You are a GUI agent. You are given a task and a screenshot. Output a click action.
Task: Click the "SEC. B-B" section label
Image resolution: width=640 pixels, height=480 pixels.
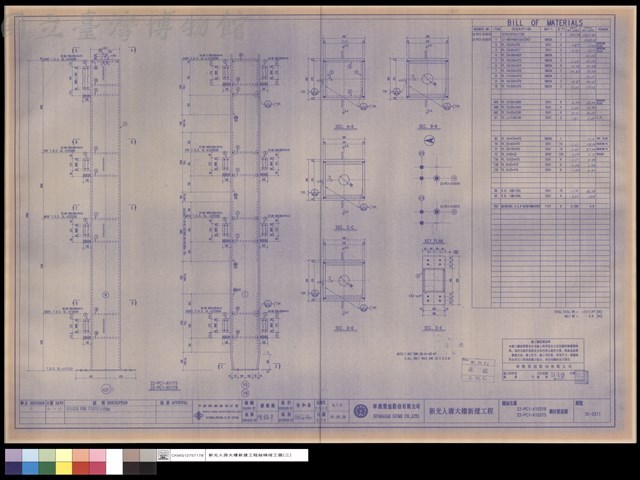click(429, 127)
